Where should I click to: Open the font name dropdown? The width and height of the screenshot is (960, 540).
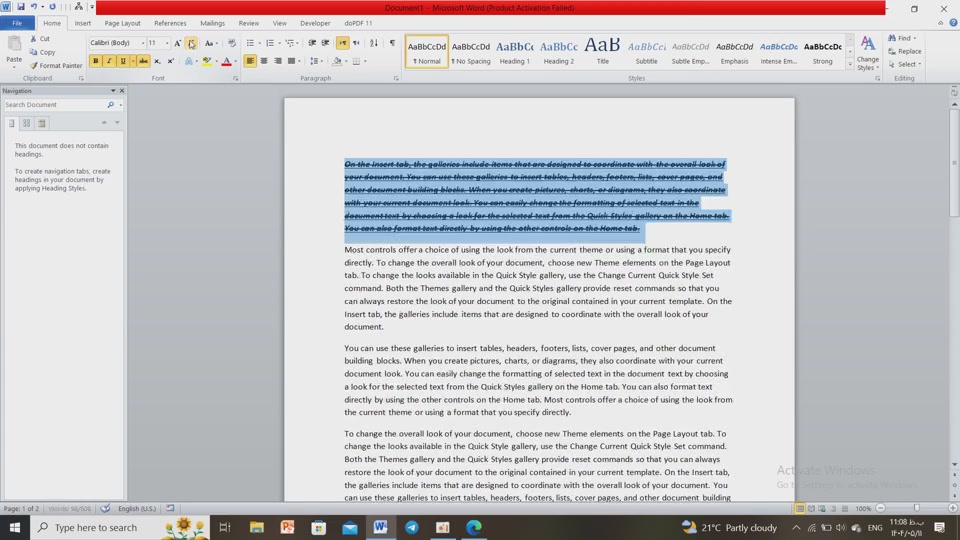pos(142,43)
